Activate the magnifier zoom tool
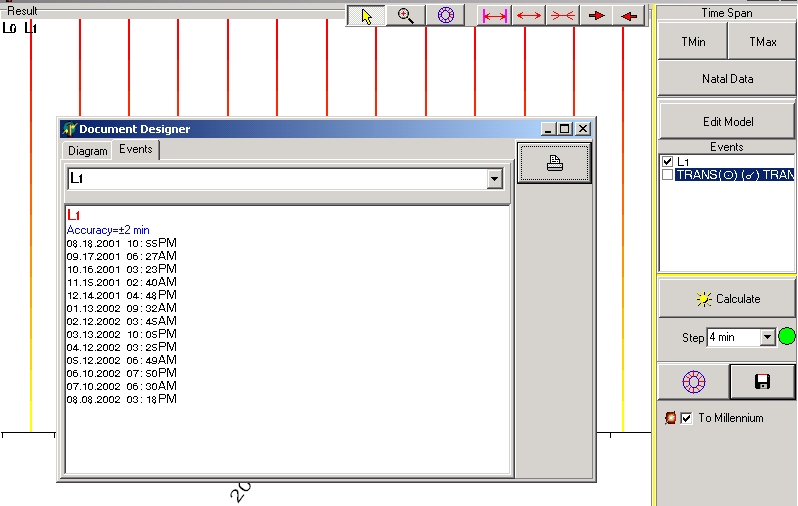This screenshot has height=506, width=798. pyautogui.click(x=405, y=16)
